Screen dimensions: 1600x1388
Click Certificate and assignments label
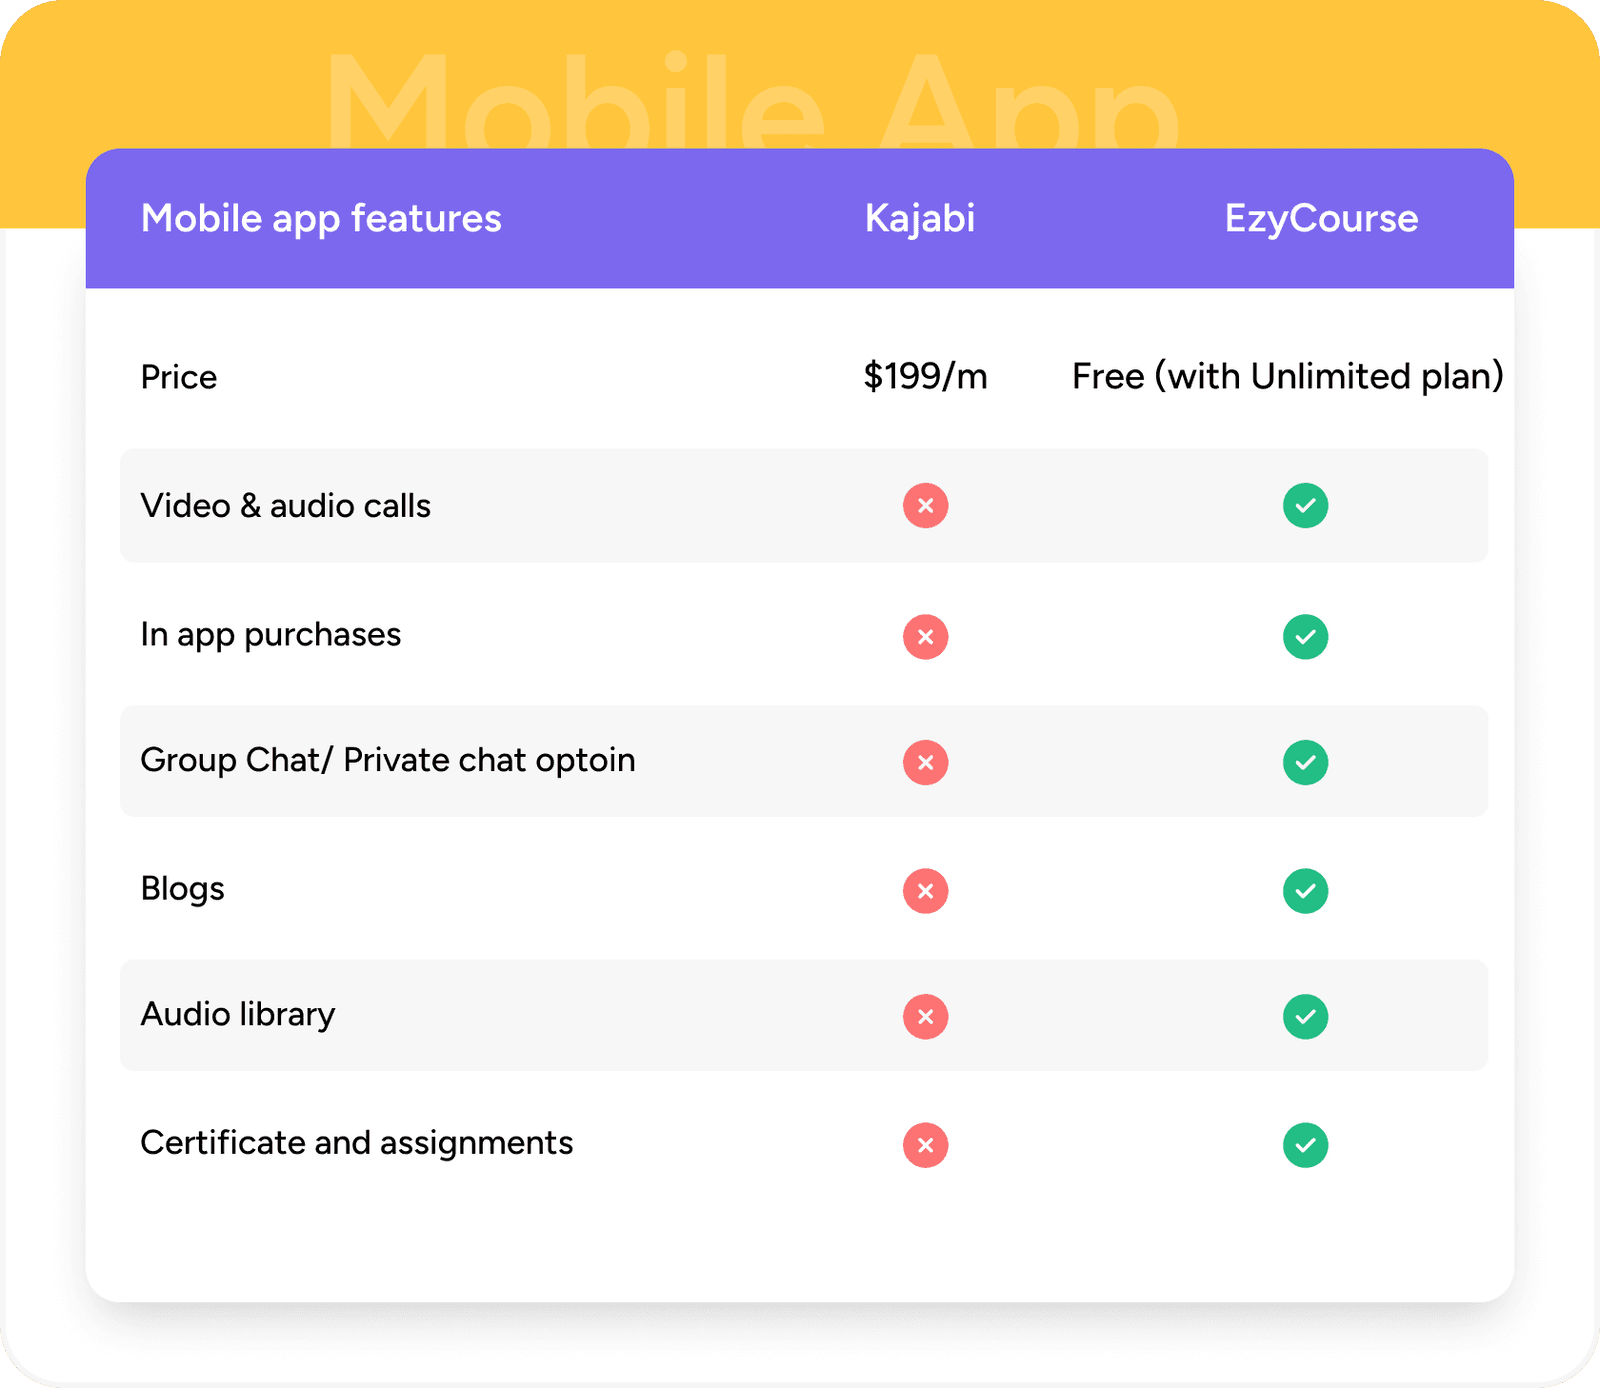pyautogui.click(x=357, y=1143)
